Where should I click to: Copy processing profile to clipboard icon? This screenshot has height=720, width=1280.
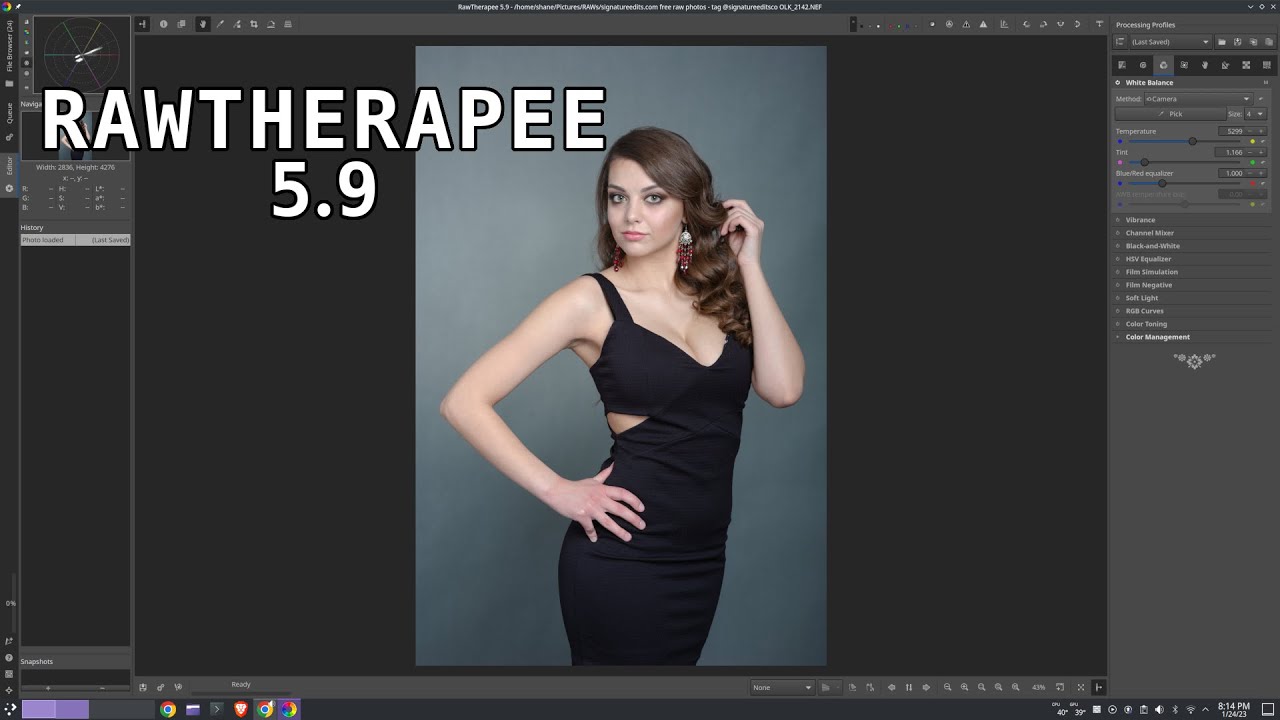click(x=1252, y=42)
